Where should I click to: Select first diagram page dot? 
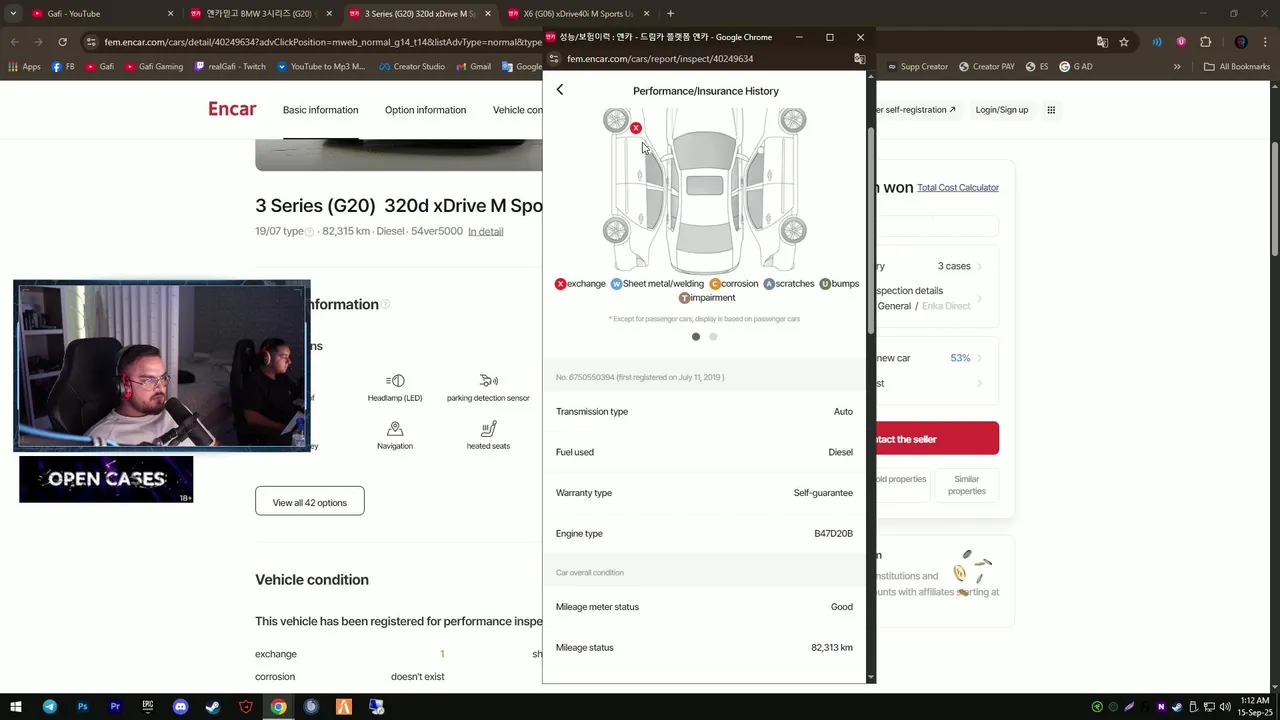click(696, 337)
